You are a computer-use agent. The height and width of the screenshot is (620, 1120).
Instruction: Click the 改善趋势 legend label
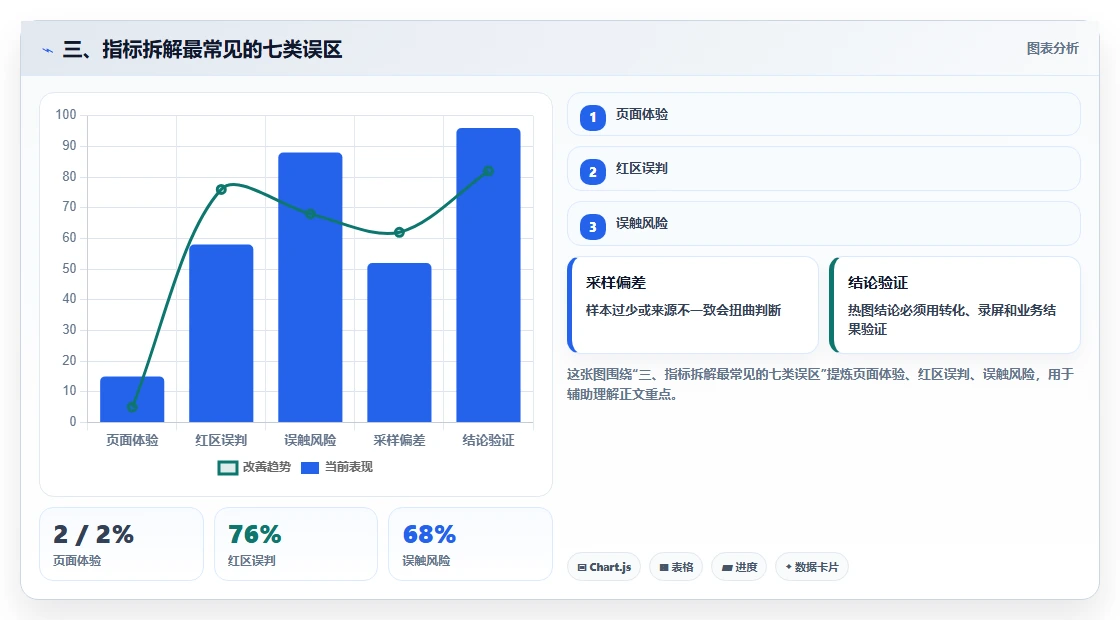point(266,467)
